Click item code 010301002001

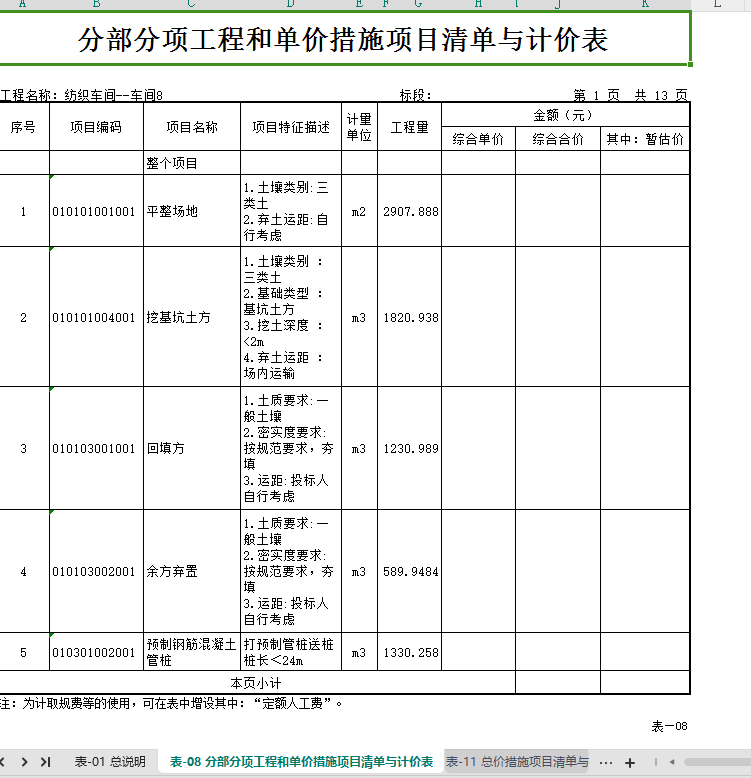pyautogui.click(x=96, y=652)
